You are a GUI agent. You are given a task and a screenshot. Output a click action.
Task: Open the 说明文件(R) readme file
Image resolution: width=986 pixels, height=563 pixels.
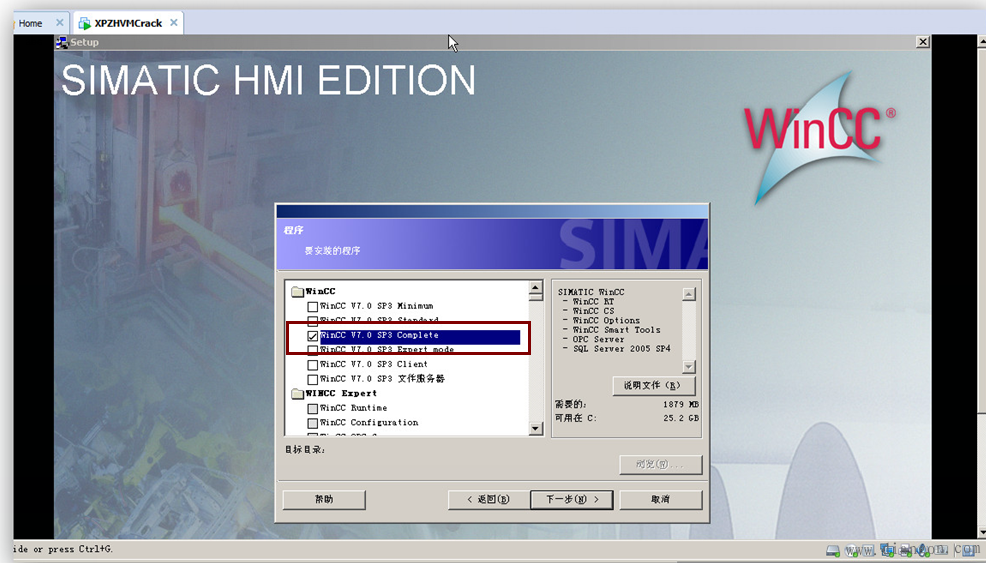pyautogui.click(x=652, y=385)
